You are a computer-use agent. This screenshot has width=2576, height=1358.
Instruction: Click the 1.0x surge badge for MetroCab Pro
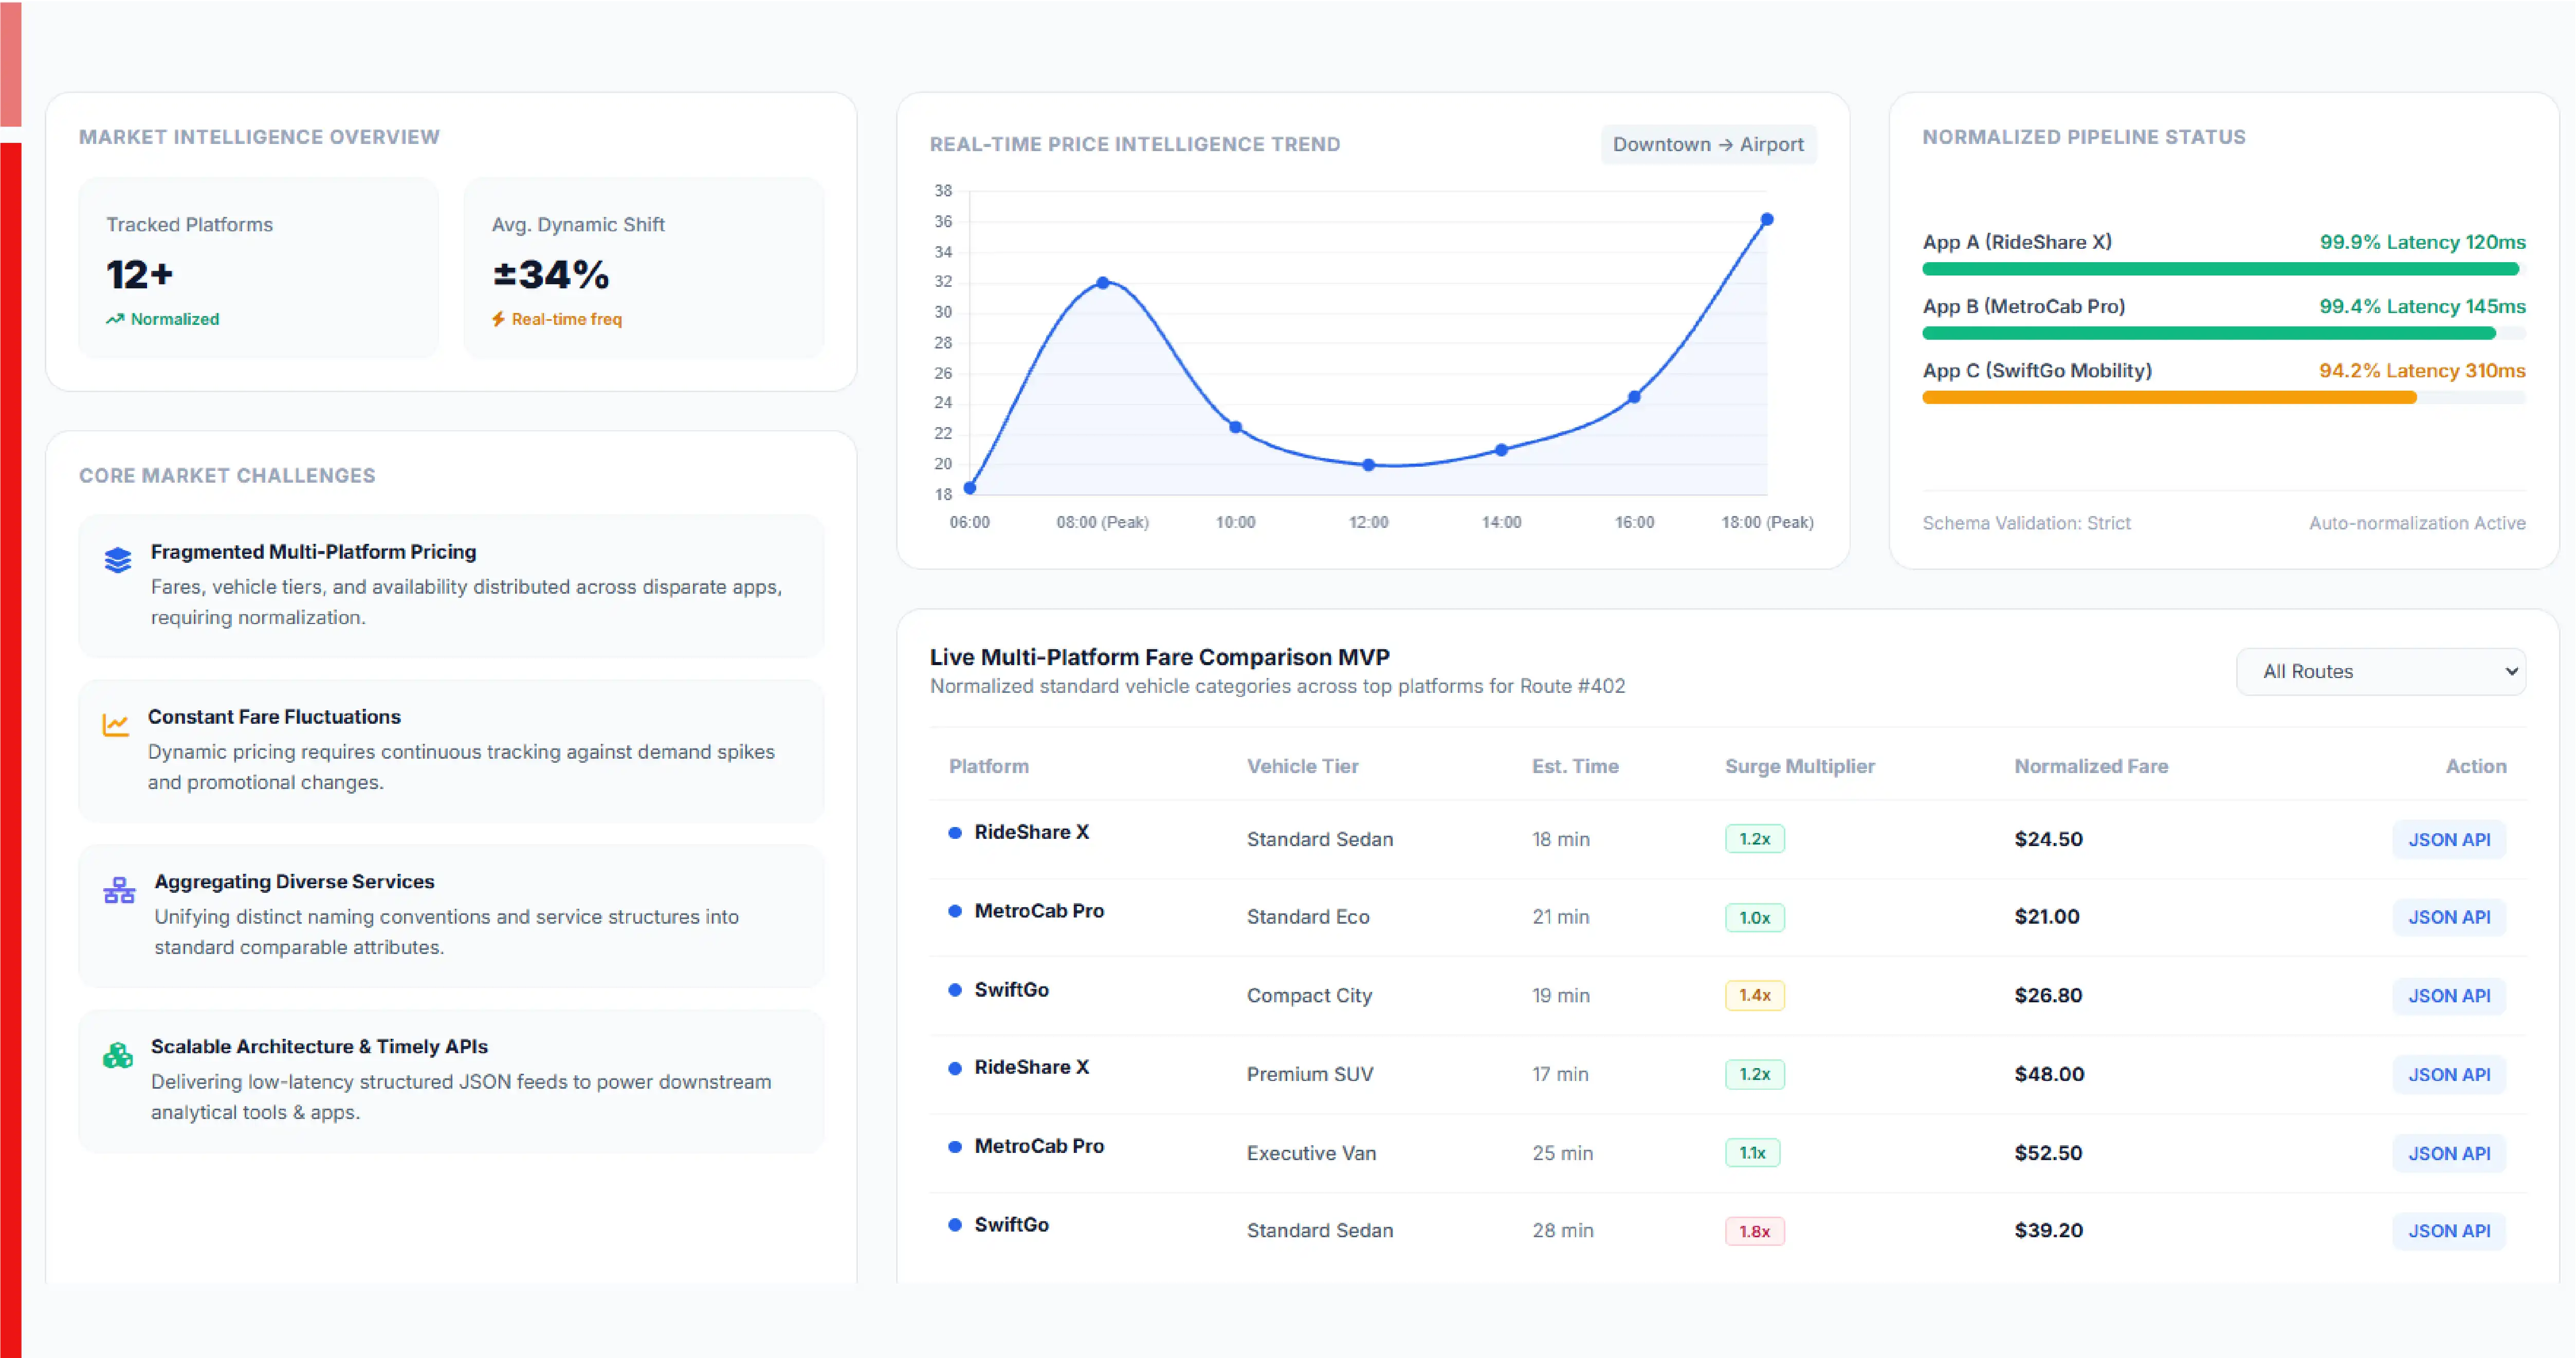[x=1754, y=917]
